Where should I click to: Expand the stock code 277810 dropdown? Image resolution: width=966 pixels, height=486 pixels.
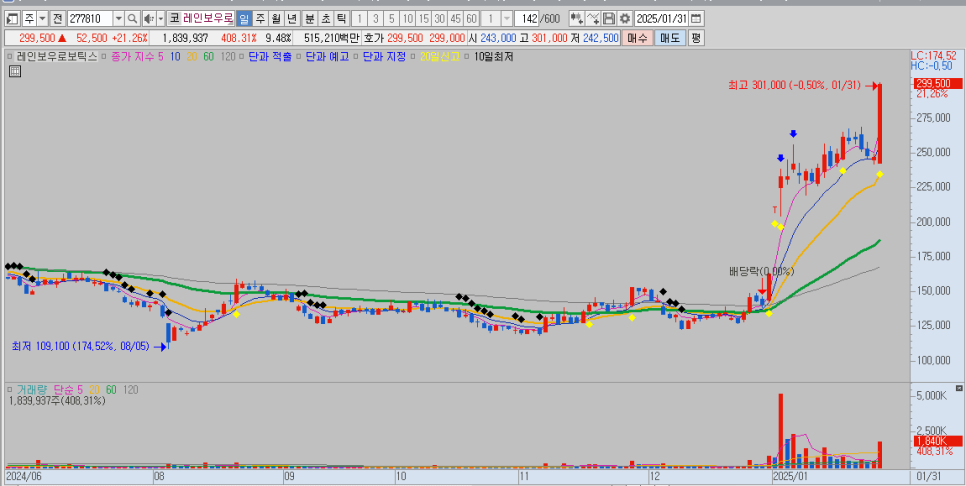119,19
